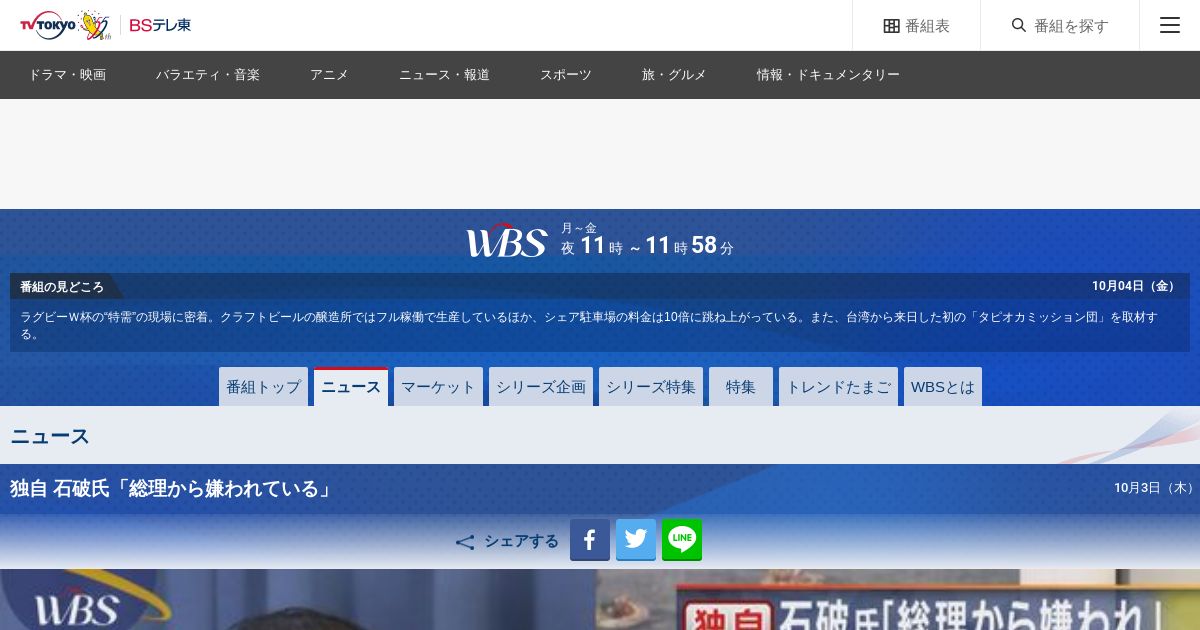Switch to シリーズ企画 tab
Screen dimensions: 1200x630
pos(541,387)
